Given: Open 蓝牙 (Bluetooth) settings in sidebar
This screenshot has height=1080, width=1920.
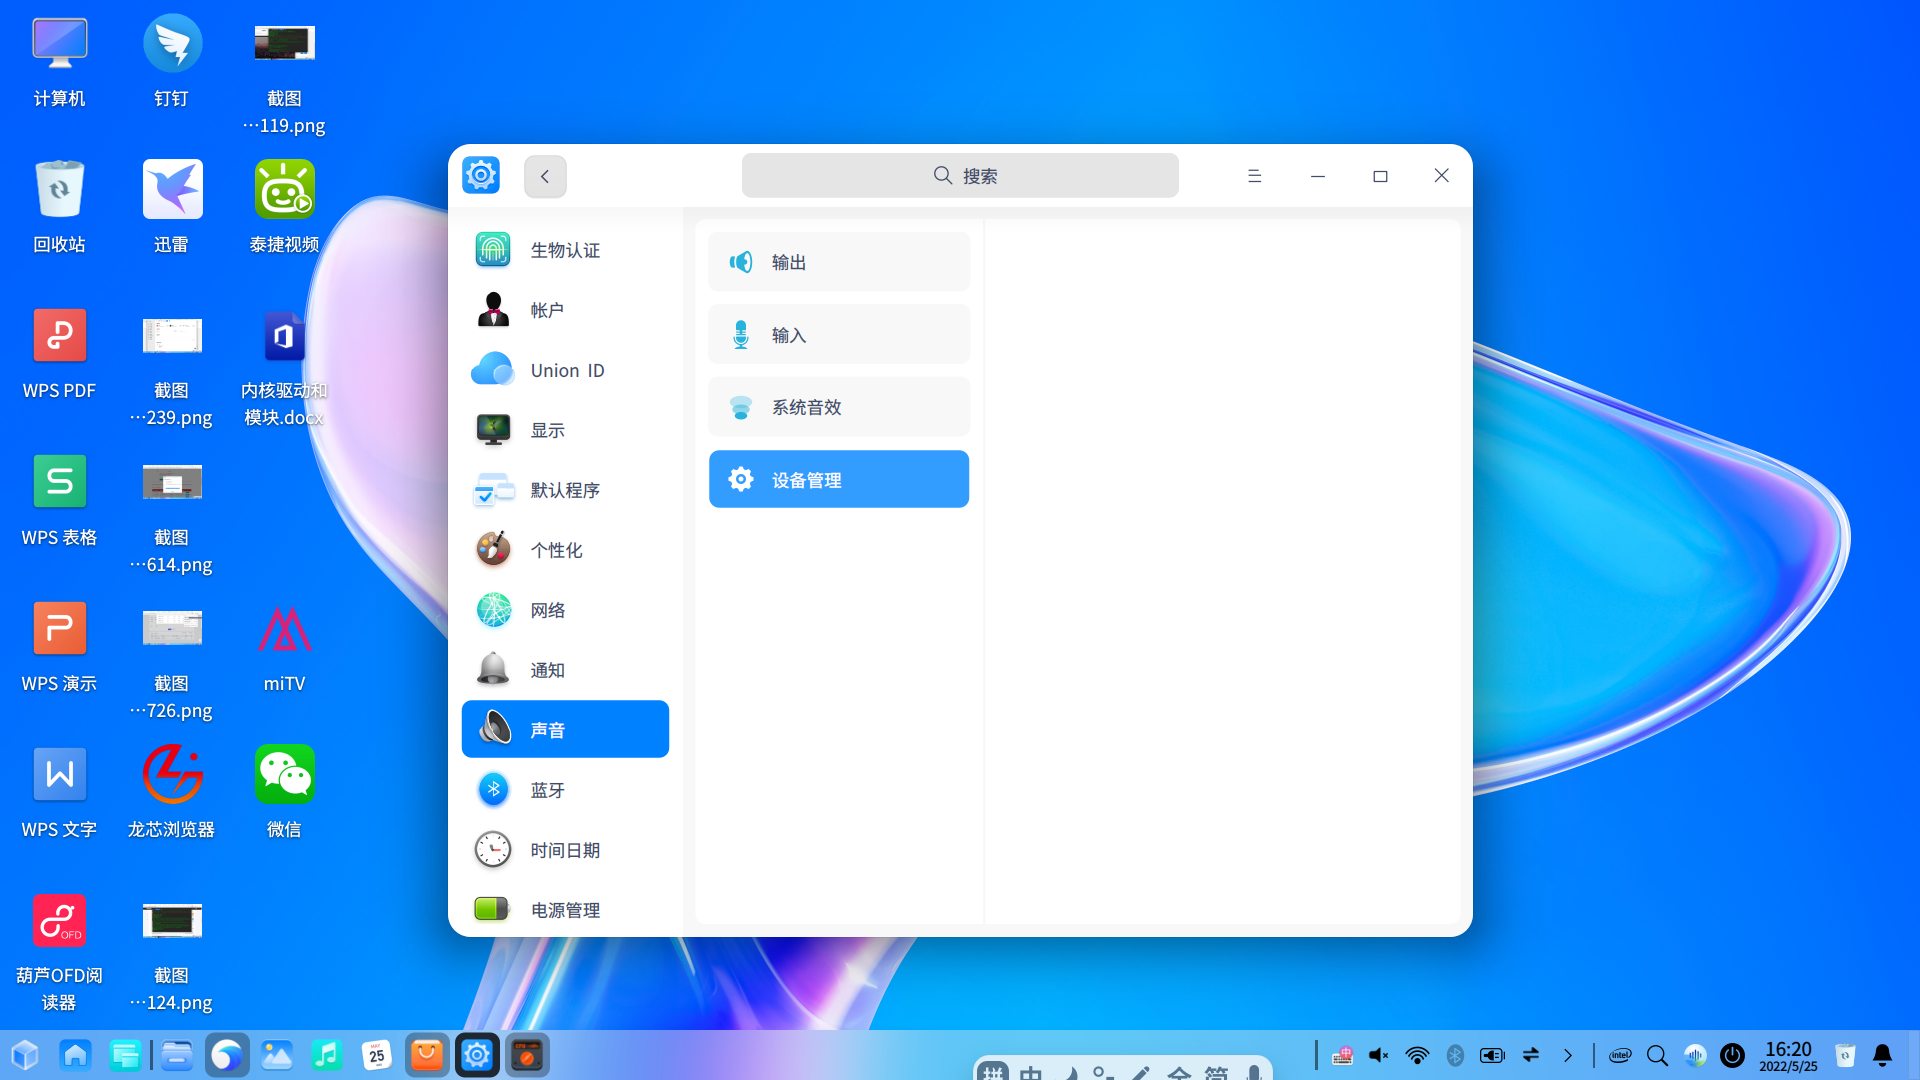Looking at the screenshot, I should pyautogui.click(x=565, y=790).
